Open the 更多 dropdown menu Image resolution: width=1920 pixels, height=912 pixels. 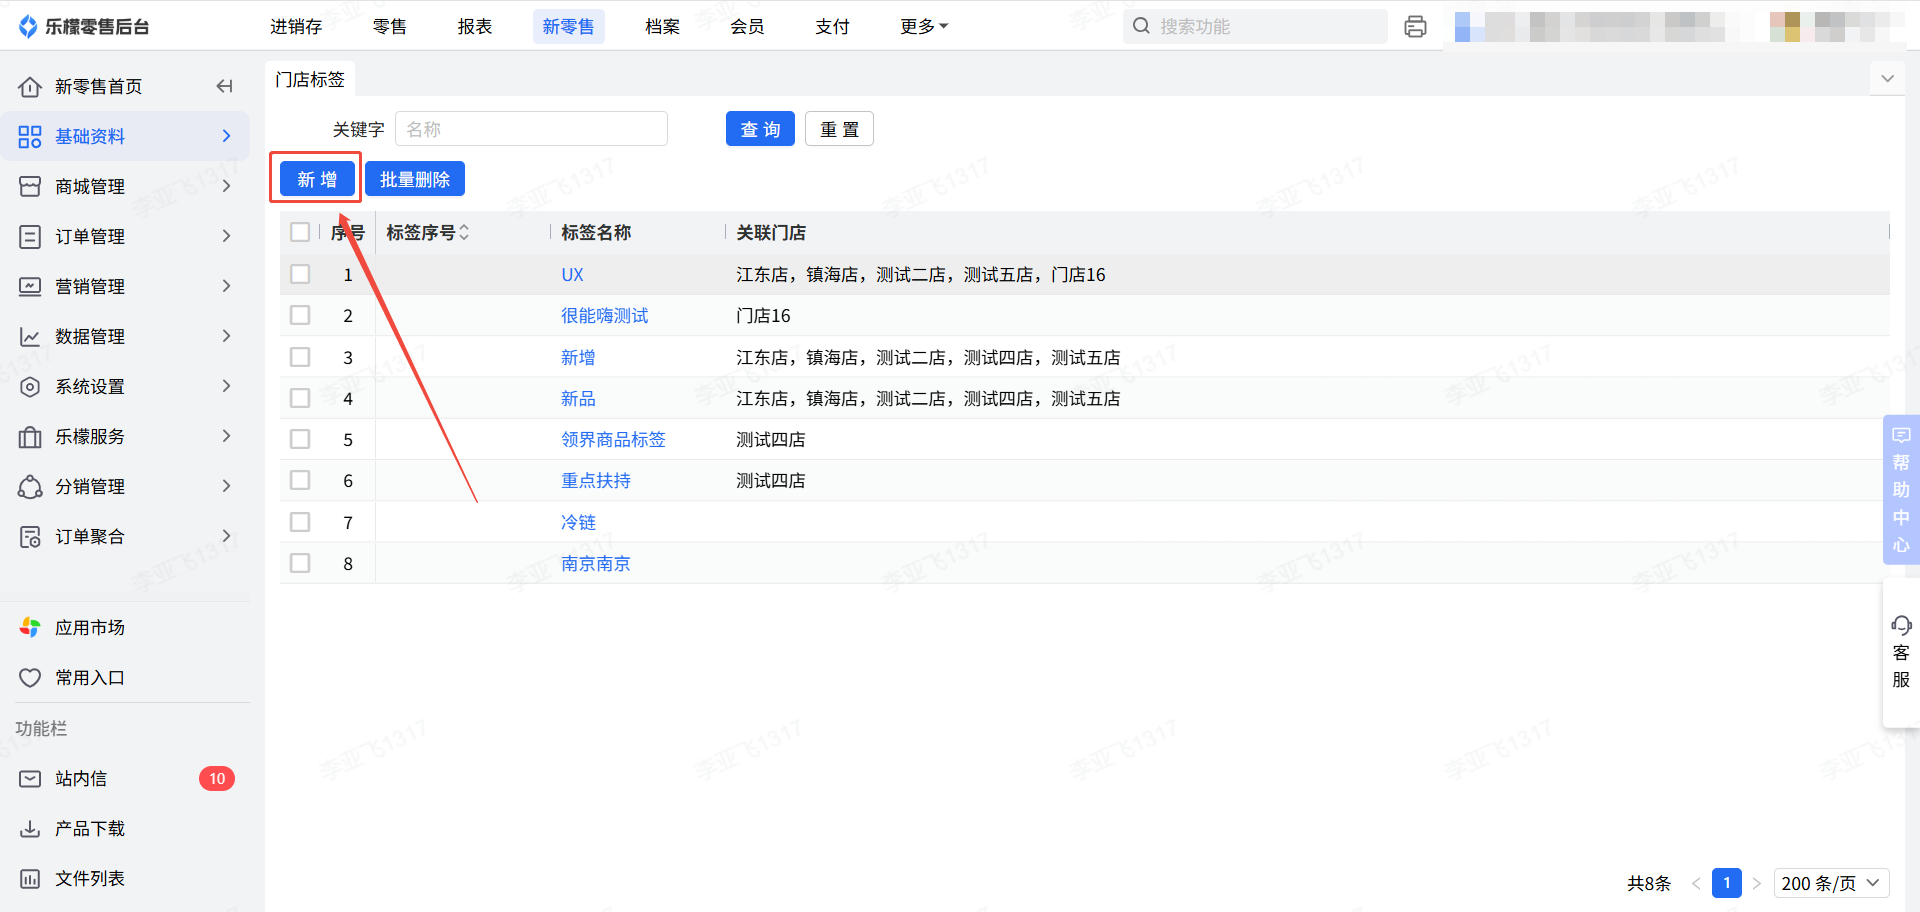click(x=924, y=26)
